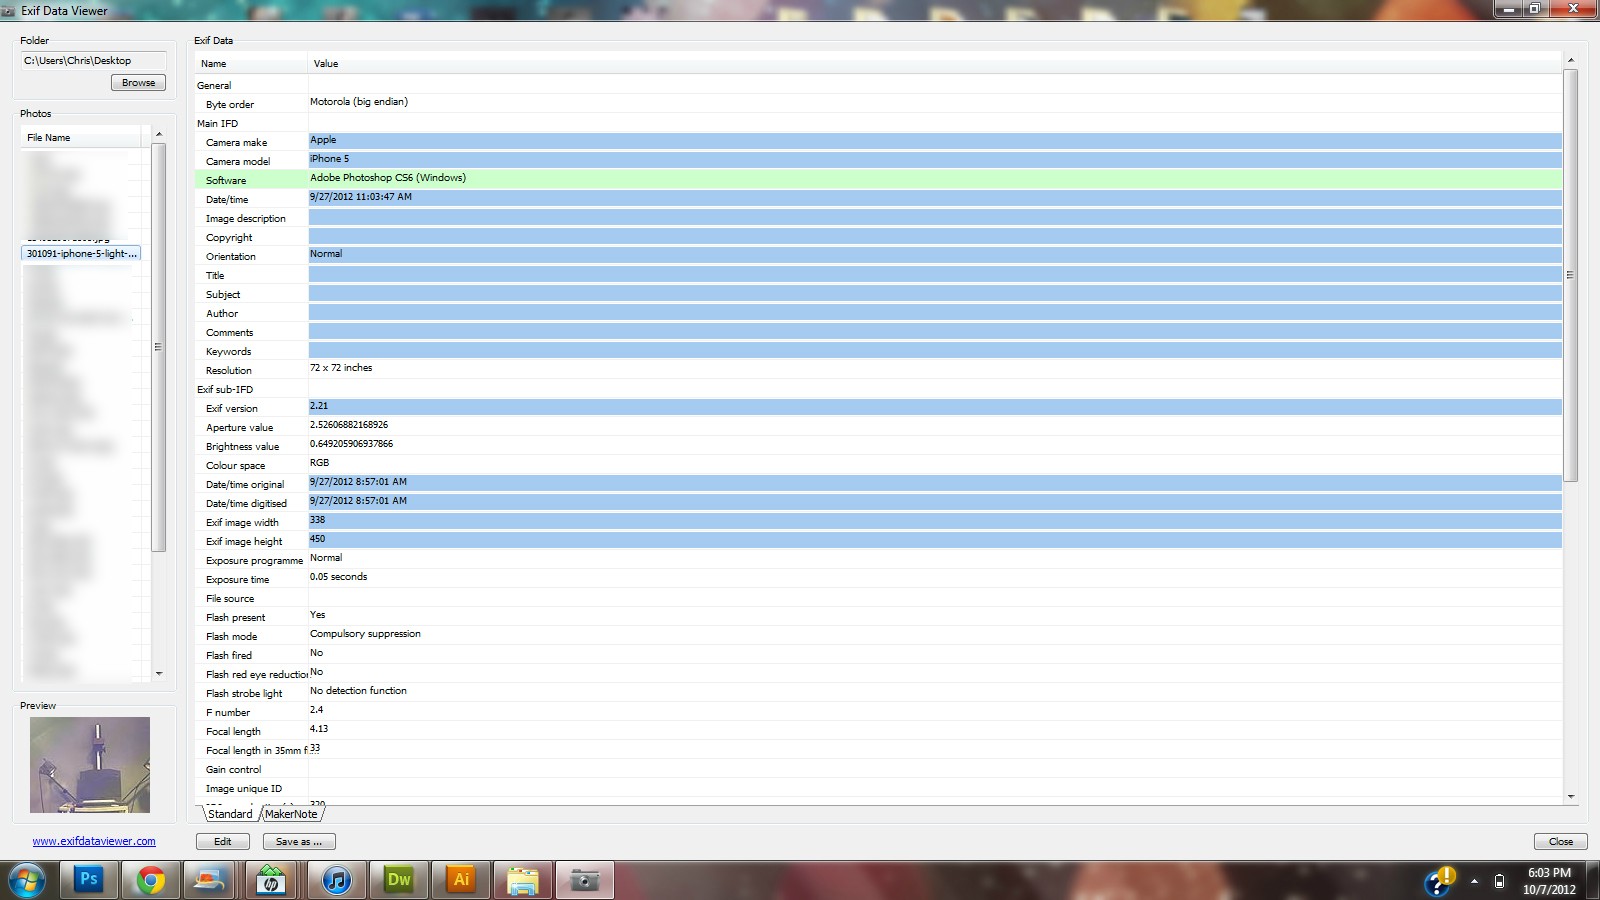Select the No detection function value
The image size is (1600, 900).
(358, 691)
